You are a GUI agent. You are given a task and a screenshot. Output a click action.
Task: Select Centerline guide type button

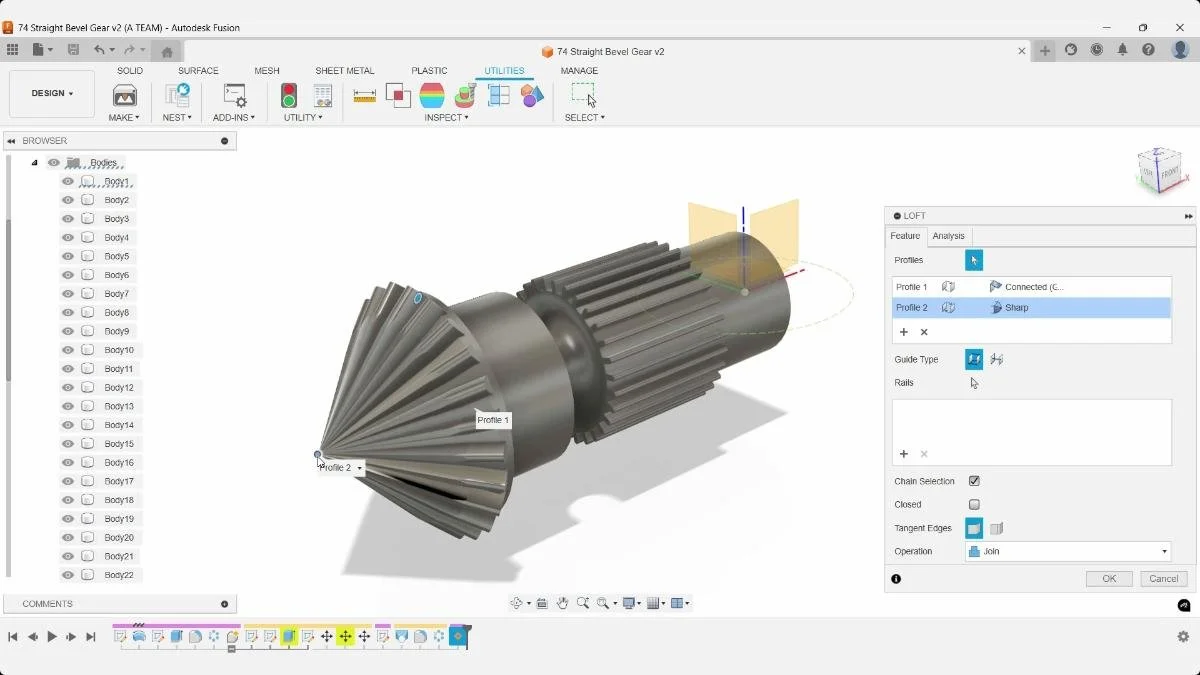[996, 359]
